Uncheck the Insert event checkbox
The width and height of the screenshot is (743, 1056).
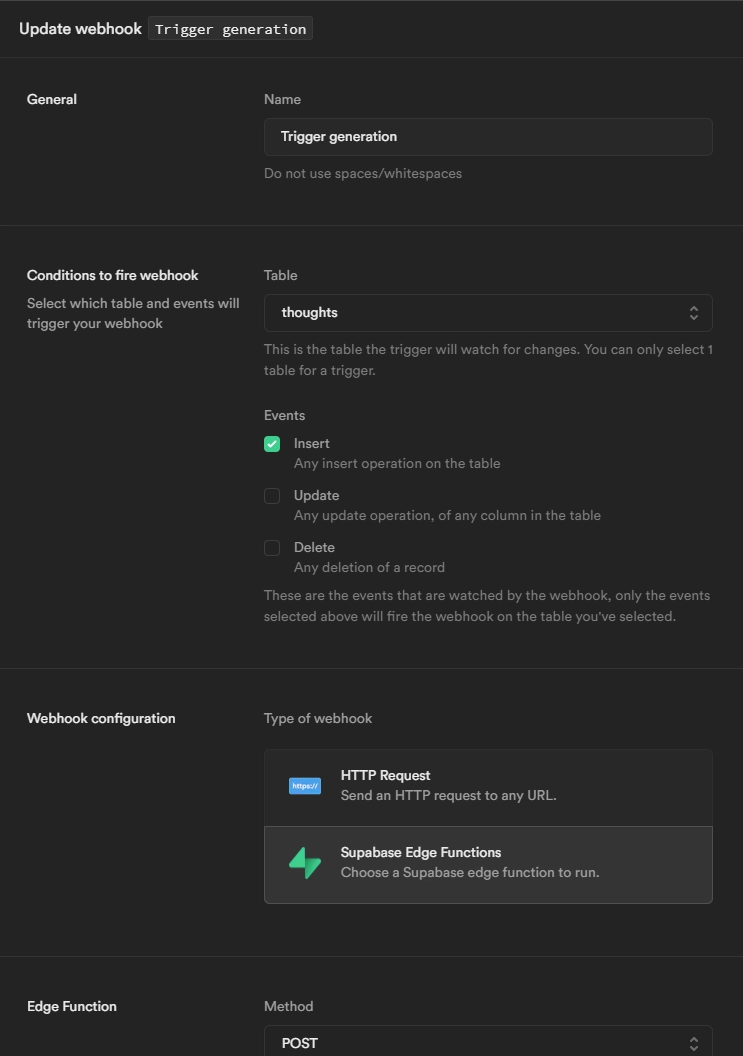[x=272, y=444]
